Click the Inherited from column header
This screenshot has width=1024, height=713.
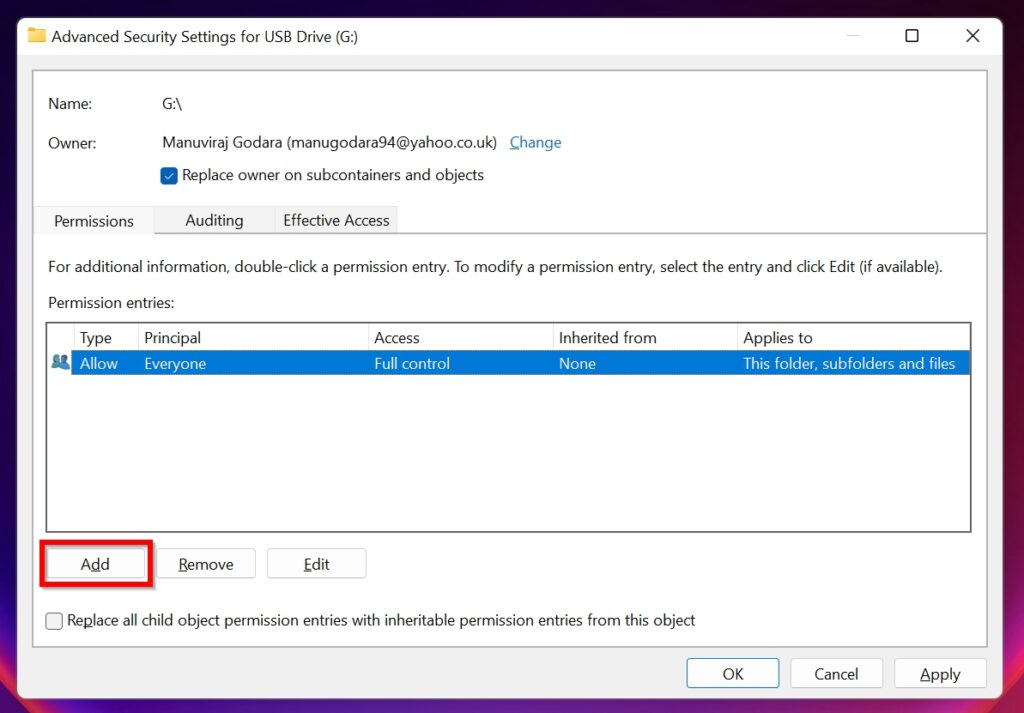coord(608,337)
